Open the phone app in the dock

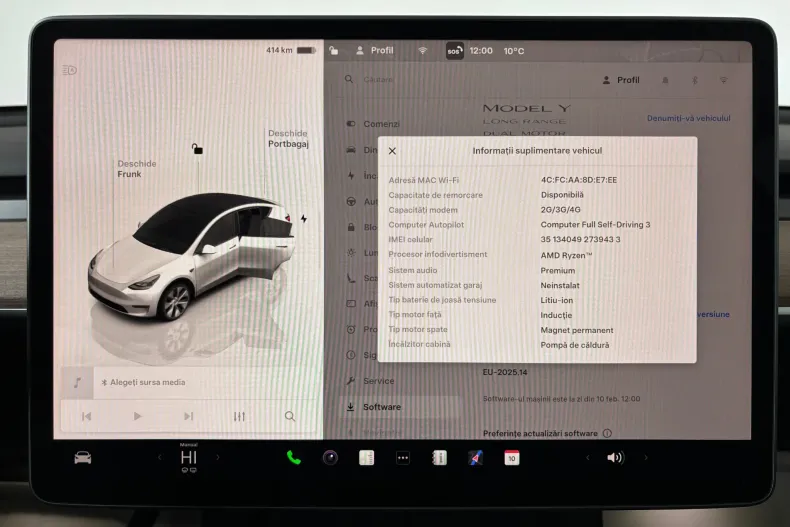(x=294, y=457)
